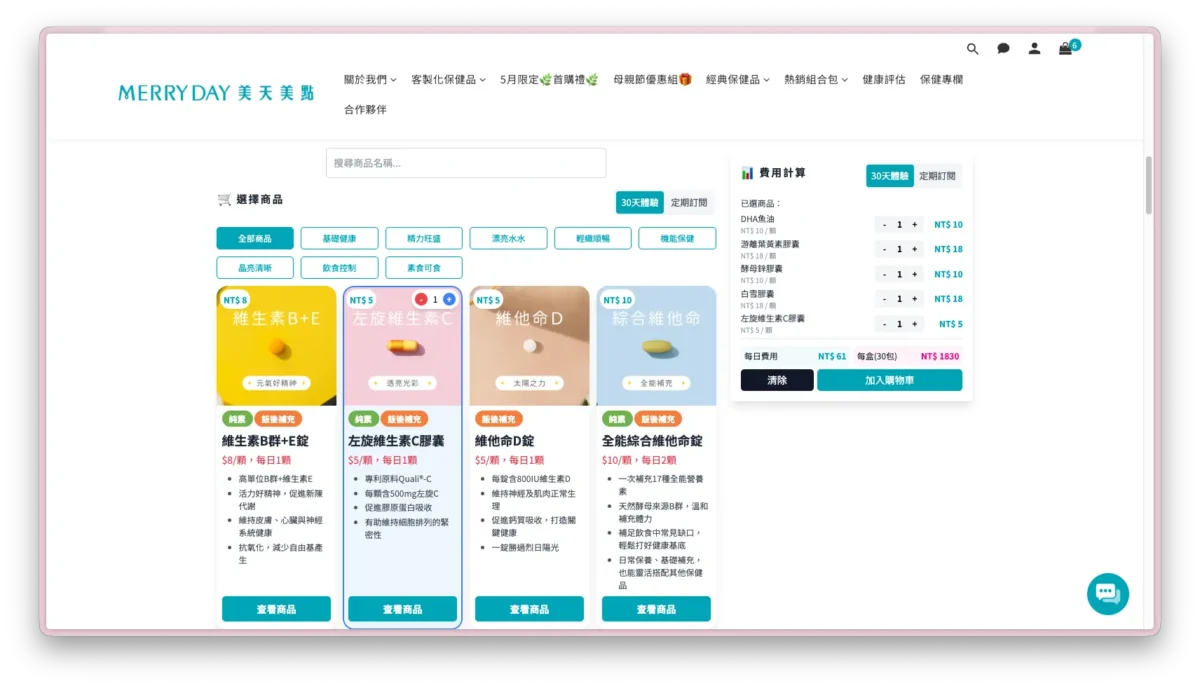Viewport: 1200px width, 688px height.
Task: Select 定期訂閱 in product selection section
Action: (x=689, y=202)
